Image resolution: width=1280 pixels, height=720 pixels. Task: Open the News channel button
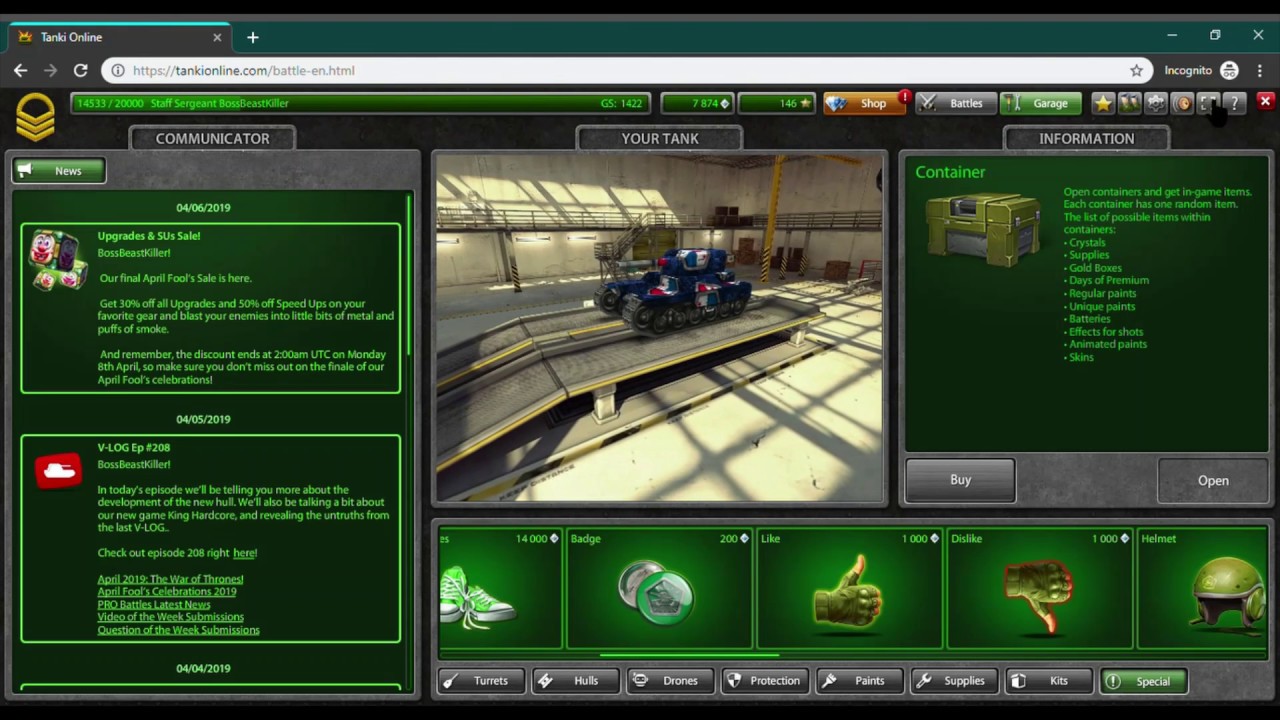59,171
